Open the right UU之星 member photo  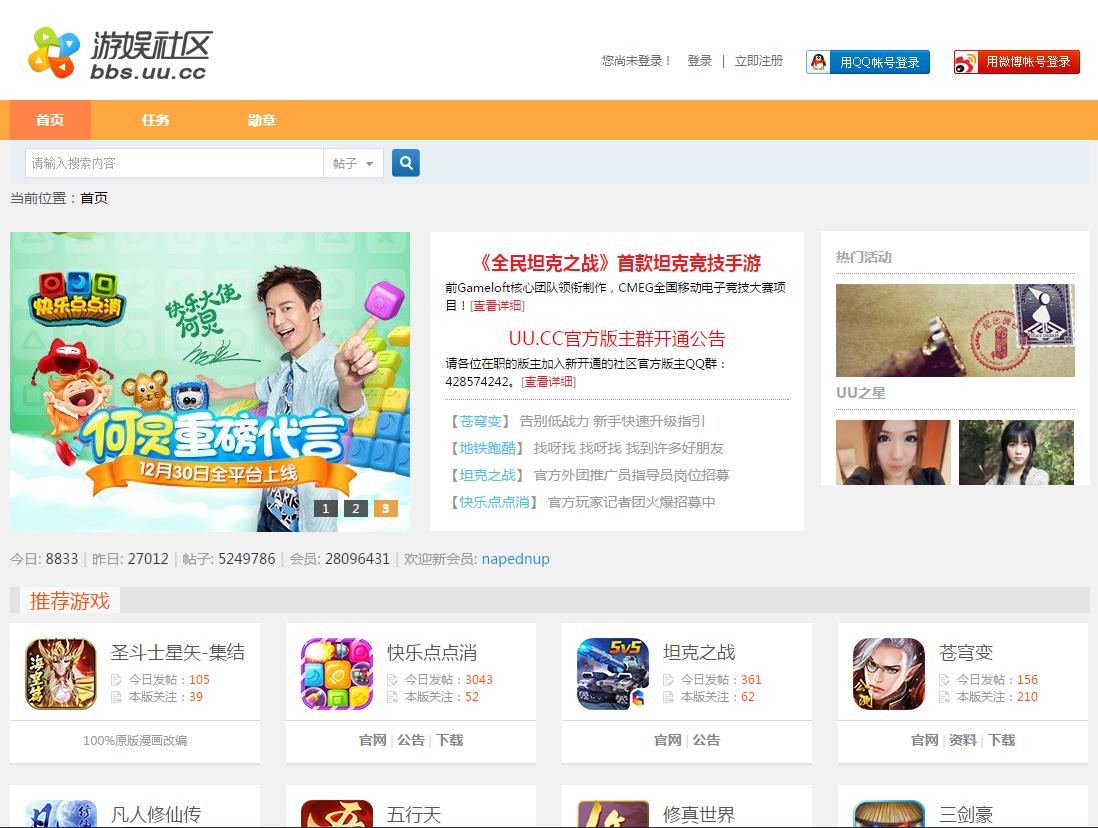(x=1016, y=453)
